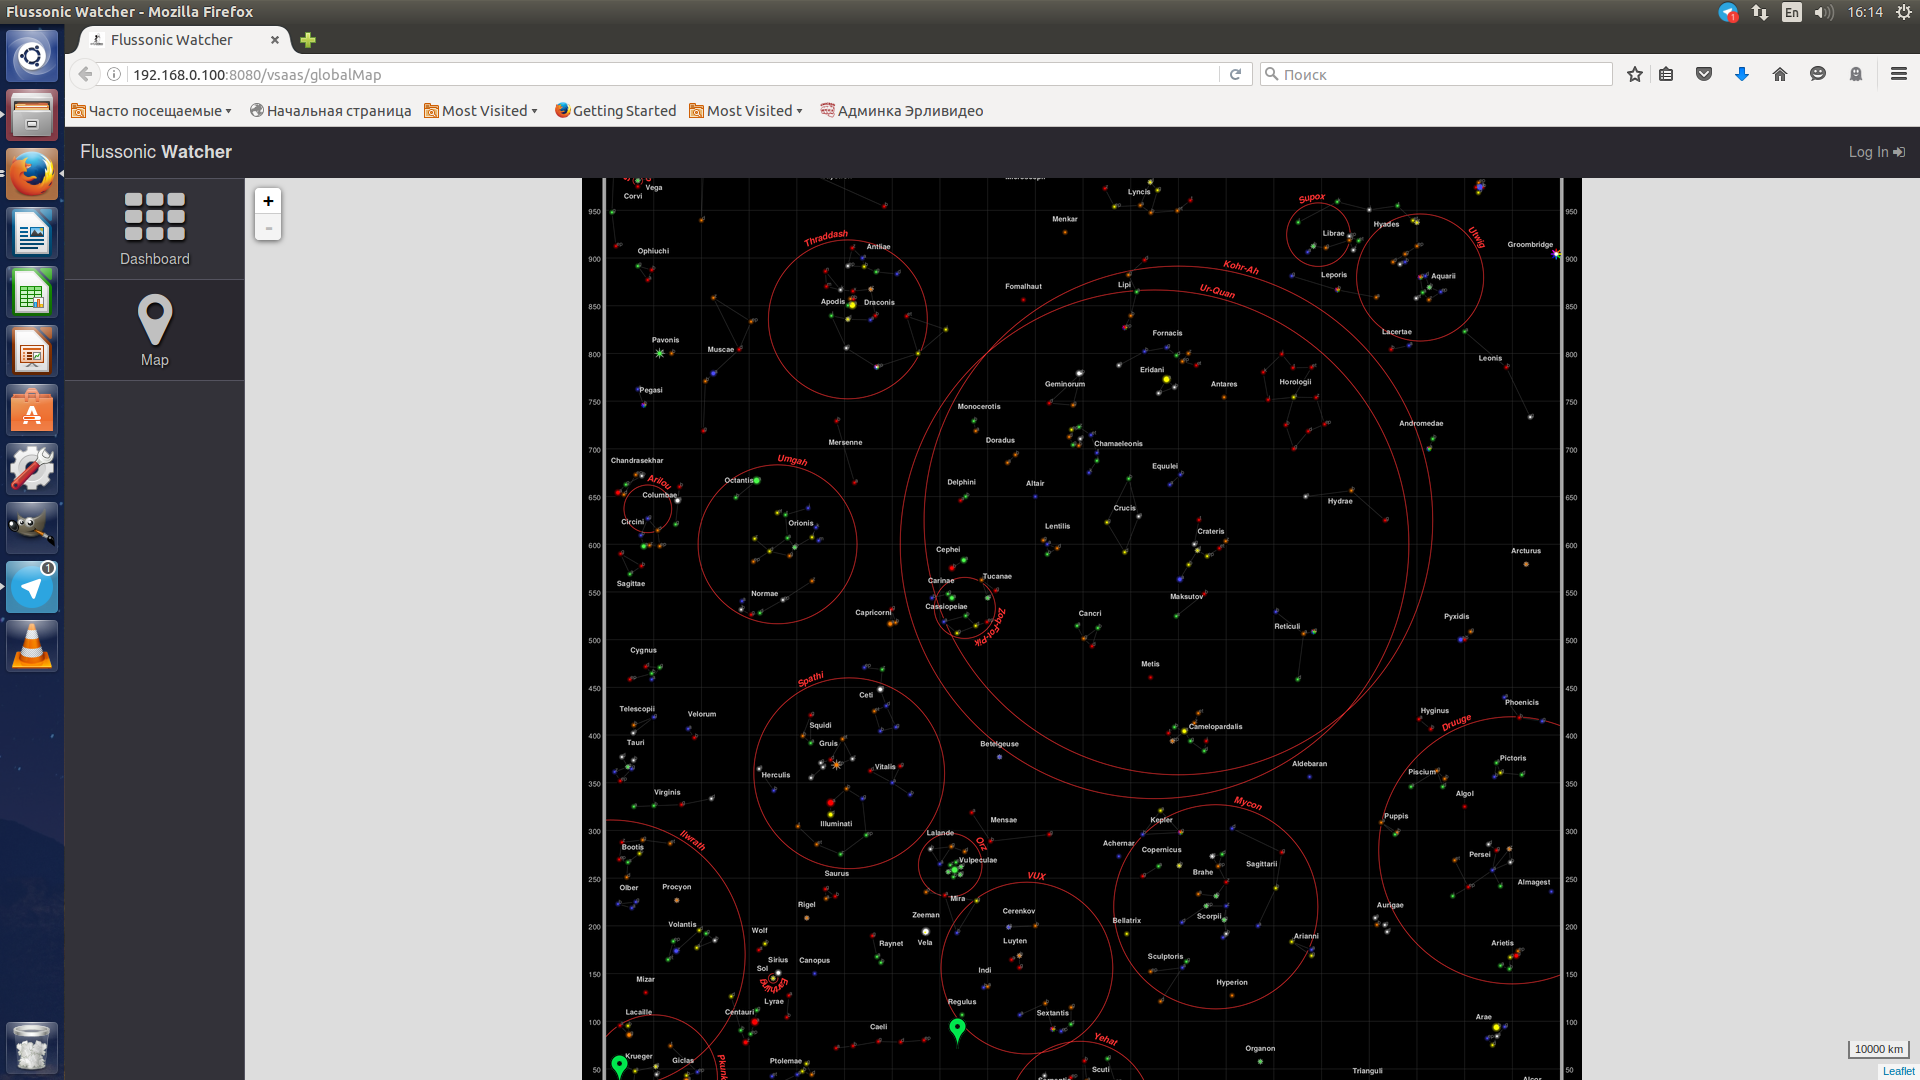Screen dimensions: 1920x1080
Task: Expand Часто посещаемые bookmarks dropdown
Action: click(x=151, y=111)
